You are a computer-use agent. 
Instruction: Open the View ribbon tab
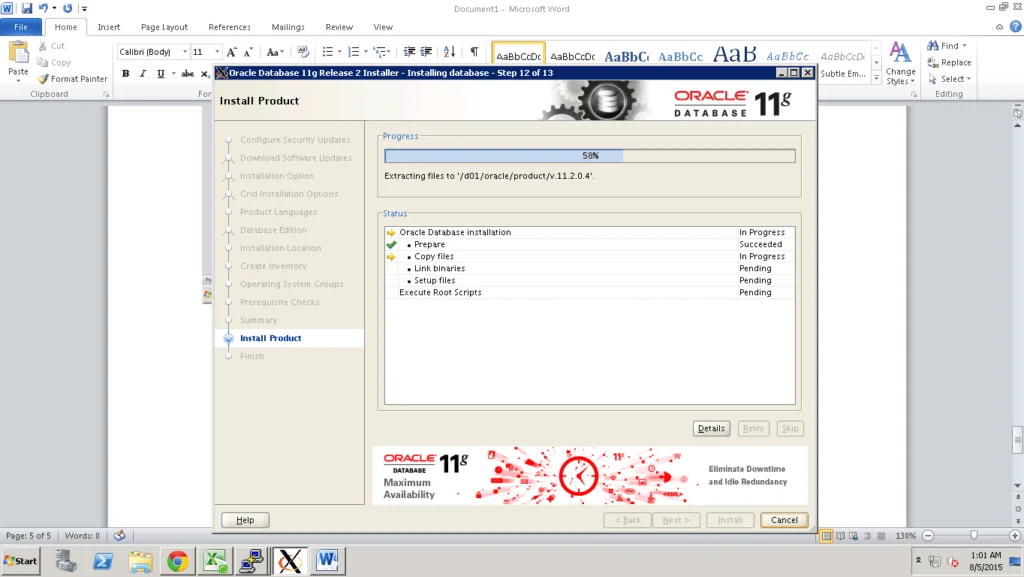(383, 27)
